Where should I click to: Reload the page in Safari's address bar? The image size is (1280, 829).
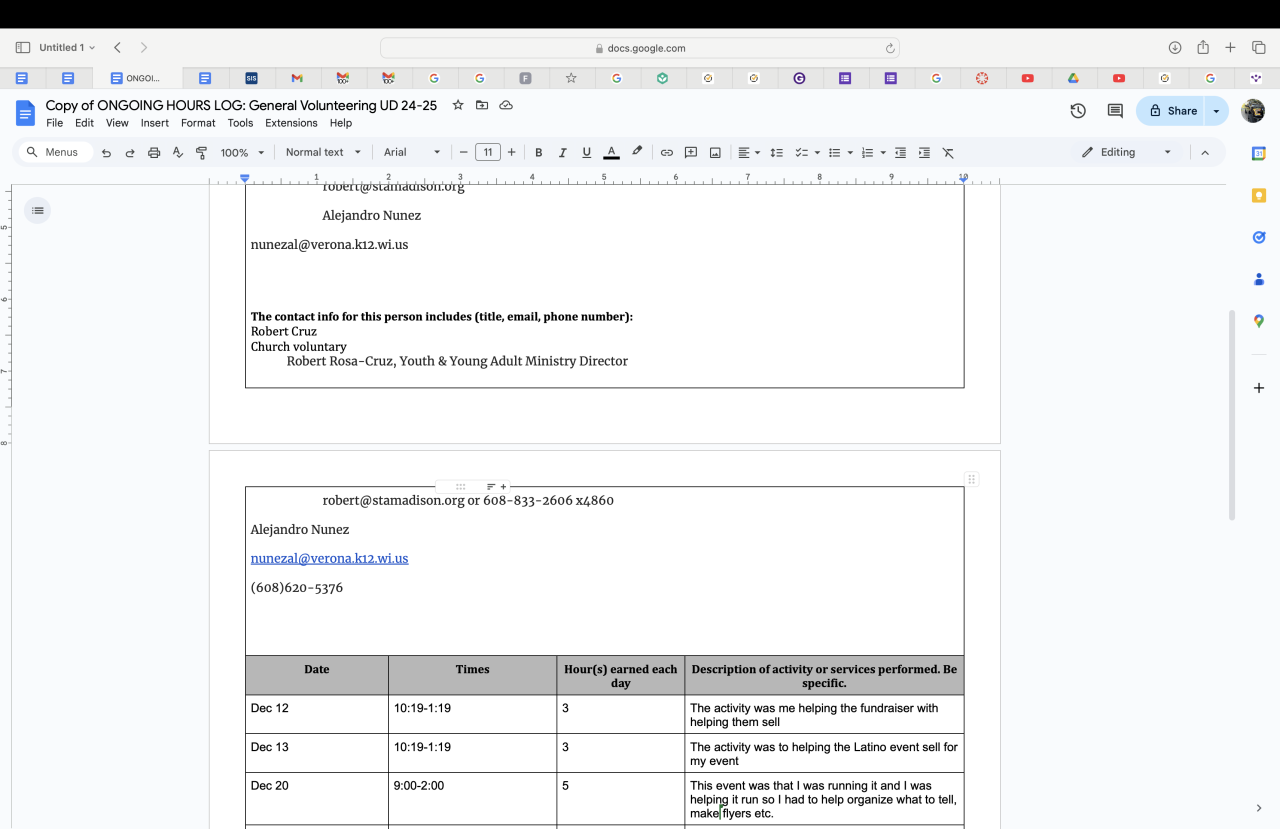click(890, 48)
